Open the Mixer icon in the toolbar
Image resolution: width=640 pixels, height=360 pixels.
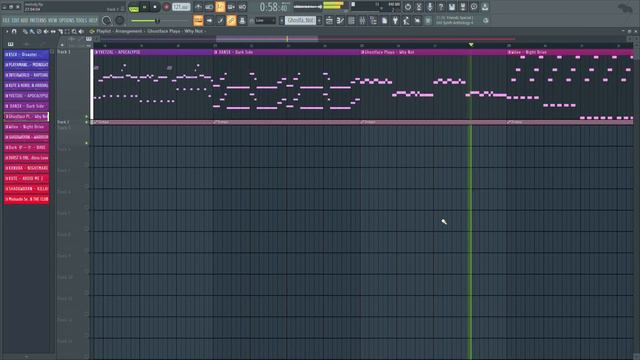click(362, 20)
